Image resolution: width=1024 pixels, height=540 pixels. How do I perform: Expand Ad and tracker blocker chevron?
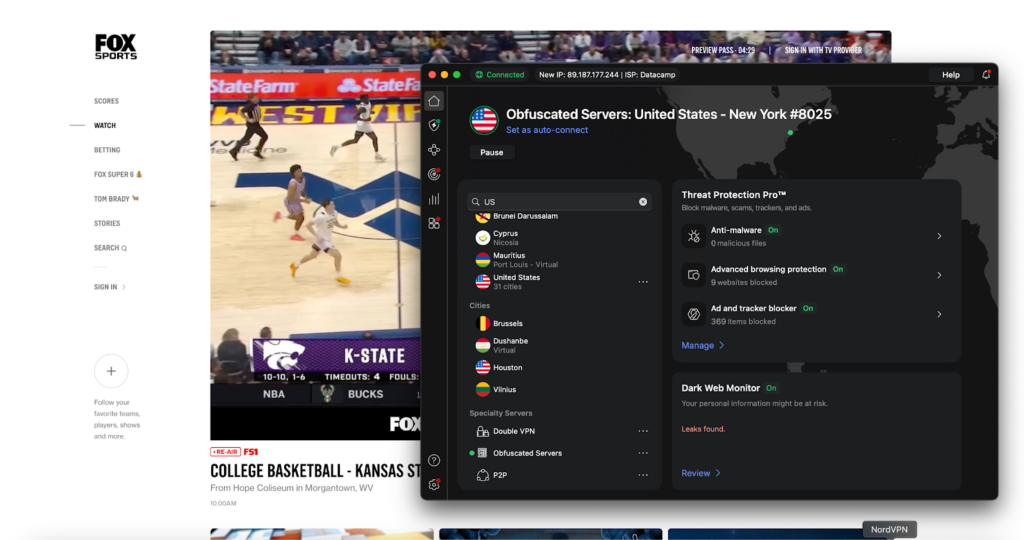pos(939,314)
